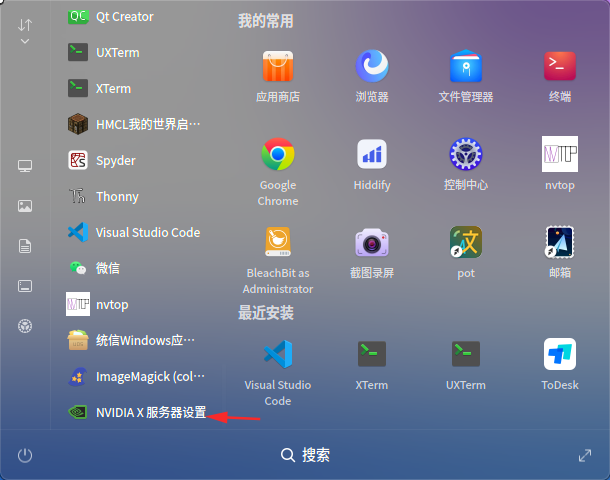Launch Google Chrome from favorites
Viewport: 610px width, 480px height.
point(278,155)
